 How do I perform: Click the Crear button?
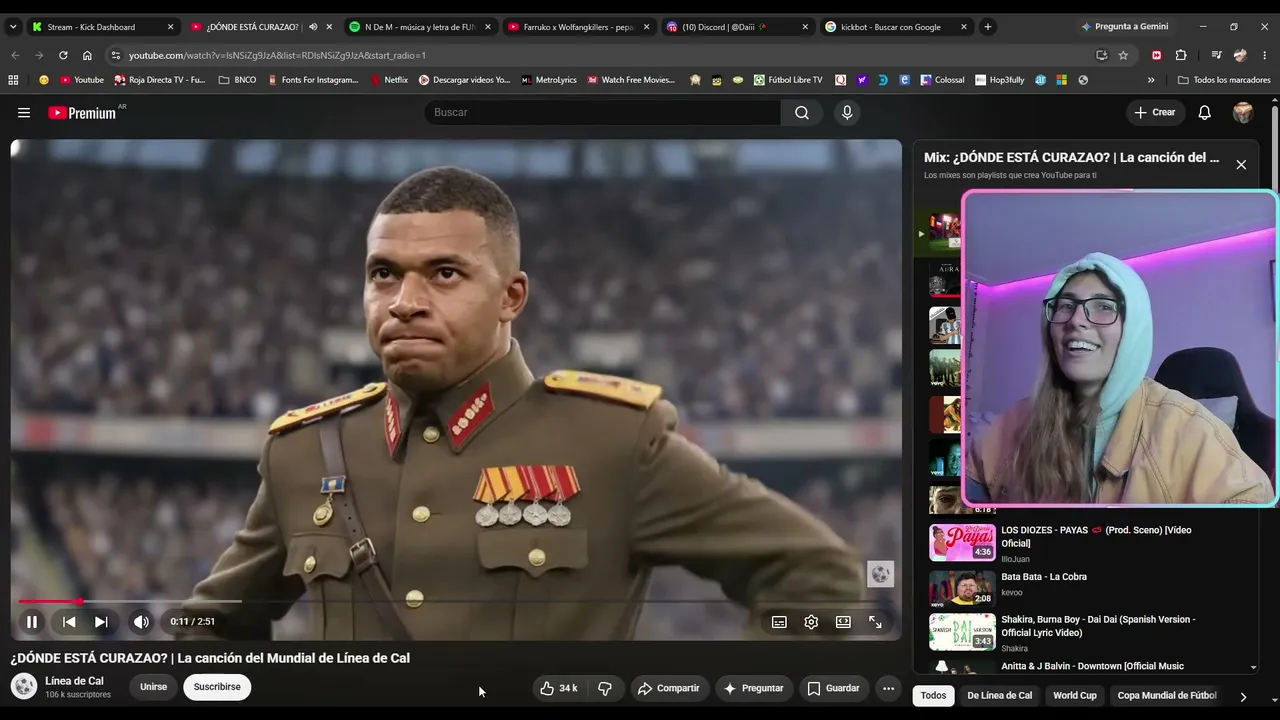click(1155, 113)
